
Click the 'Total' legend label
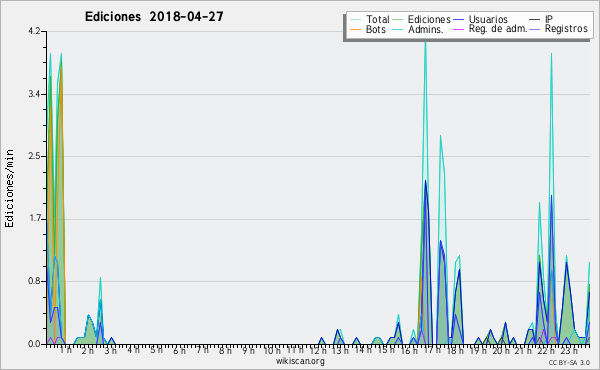click(377, 19)
